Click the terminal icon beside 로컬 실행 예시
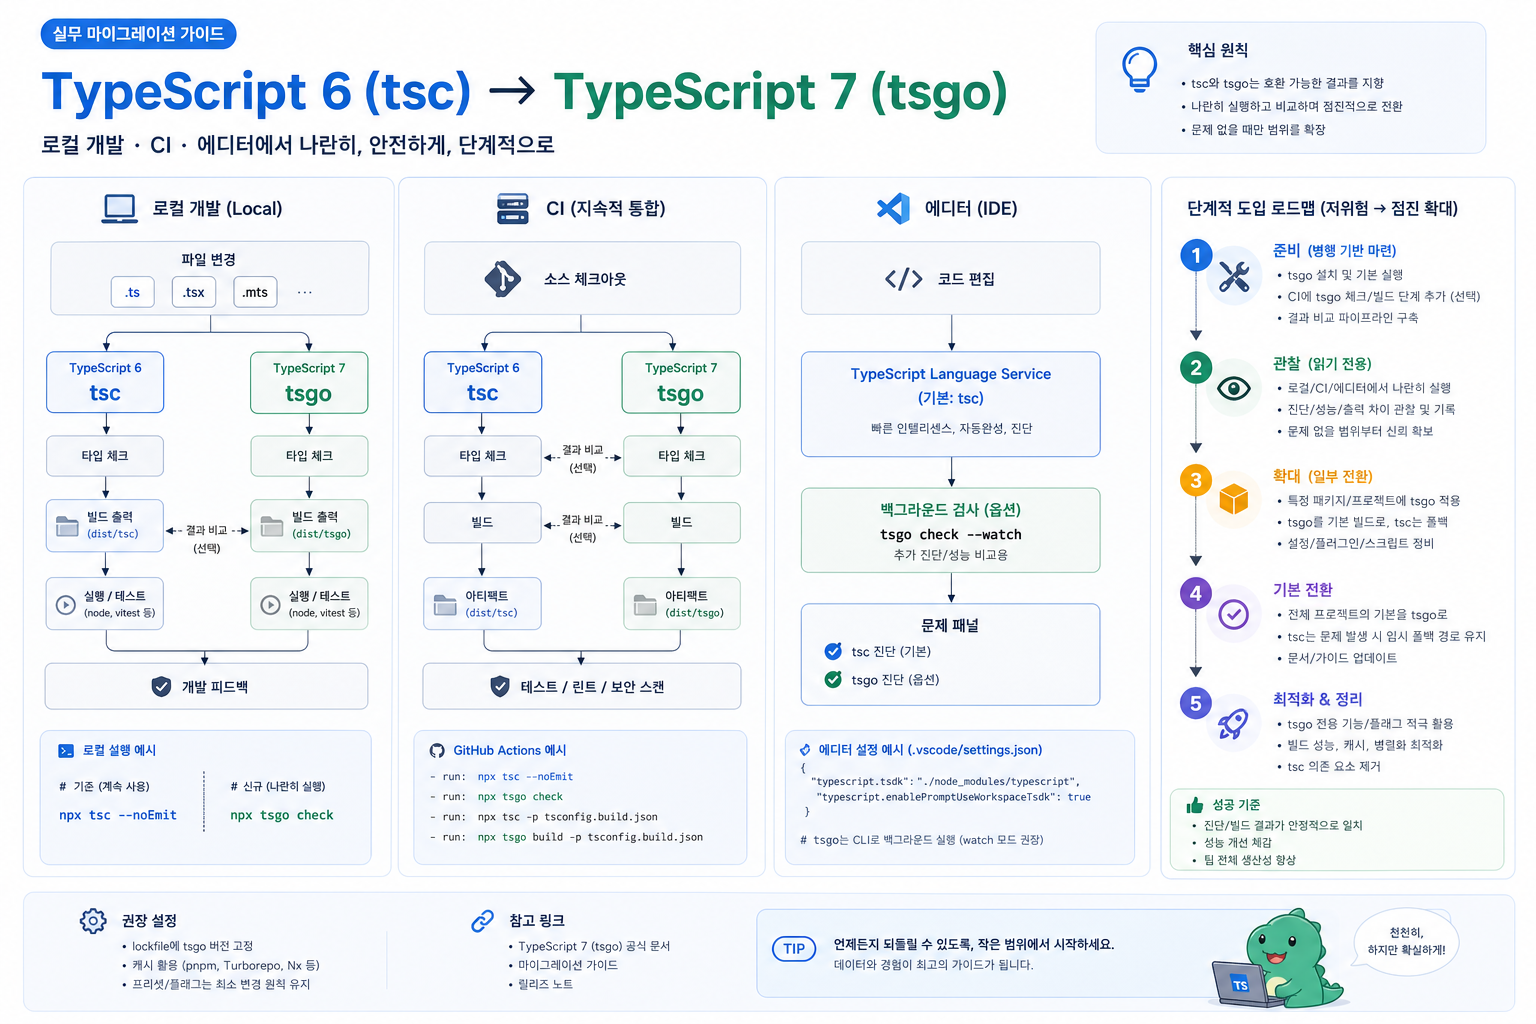1536x1024 pixels. 66,750
